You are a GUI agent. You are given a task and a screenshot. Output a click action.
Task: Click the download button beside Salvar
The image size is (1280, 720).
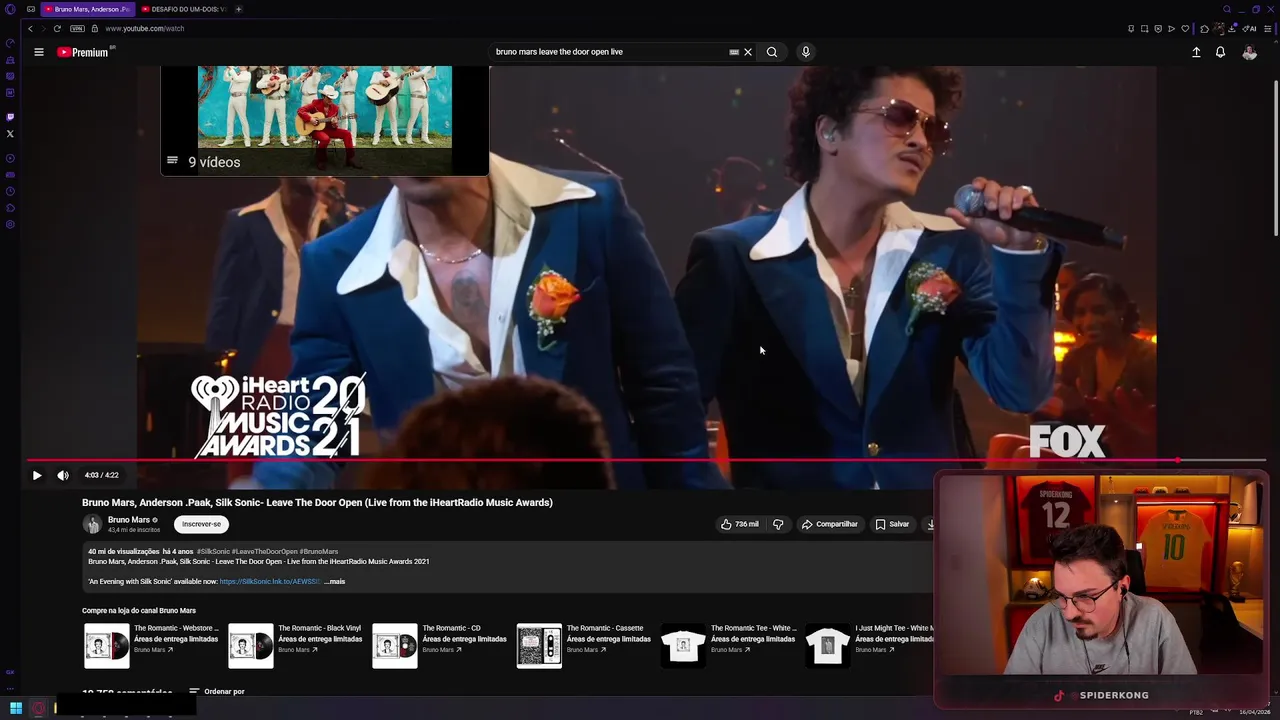[x=930, y=524]
